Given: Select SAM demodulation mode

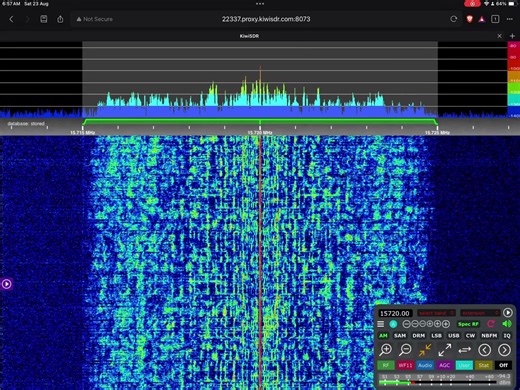Looking at the screenshot, I should pyautogui.click(x=400, y=336).
